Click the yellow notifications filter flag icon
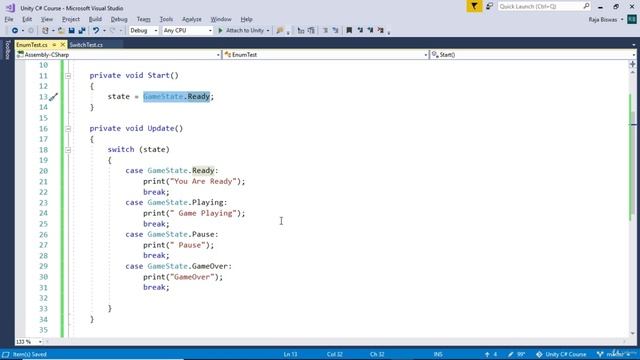640x360 pixels. [474, 7]
